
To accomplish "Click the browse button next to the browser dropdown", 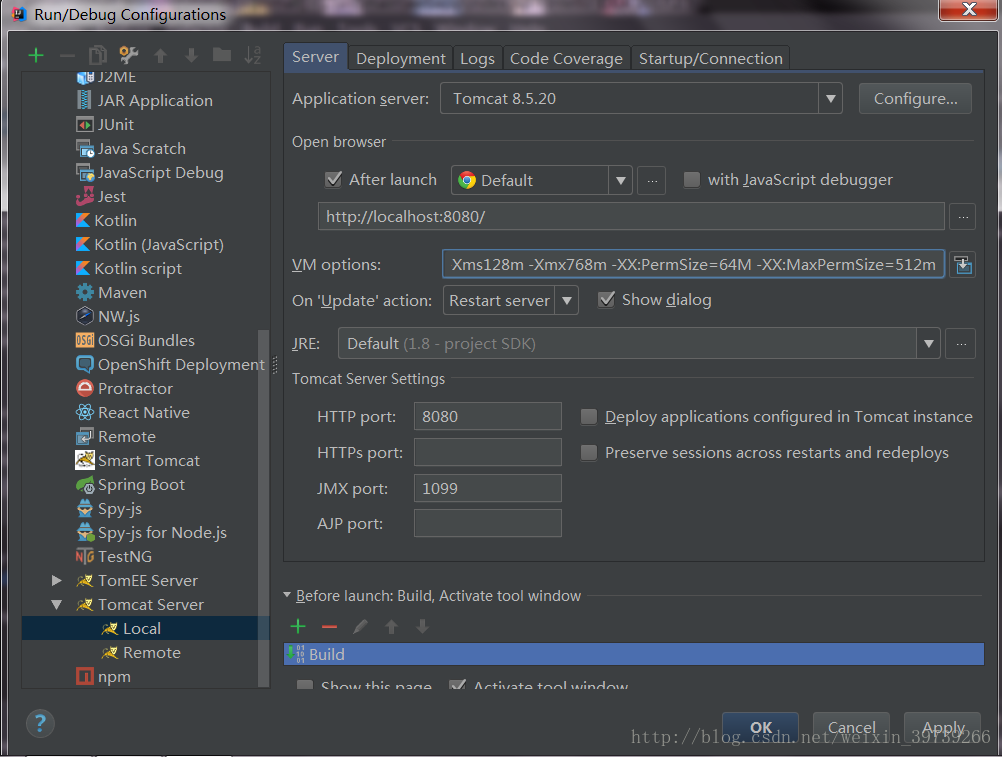I will click(652, 180).
